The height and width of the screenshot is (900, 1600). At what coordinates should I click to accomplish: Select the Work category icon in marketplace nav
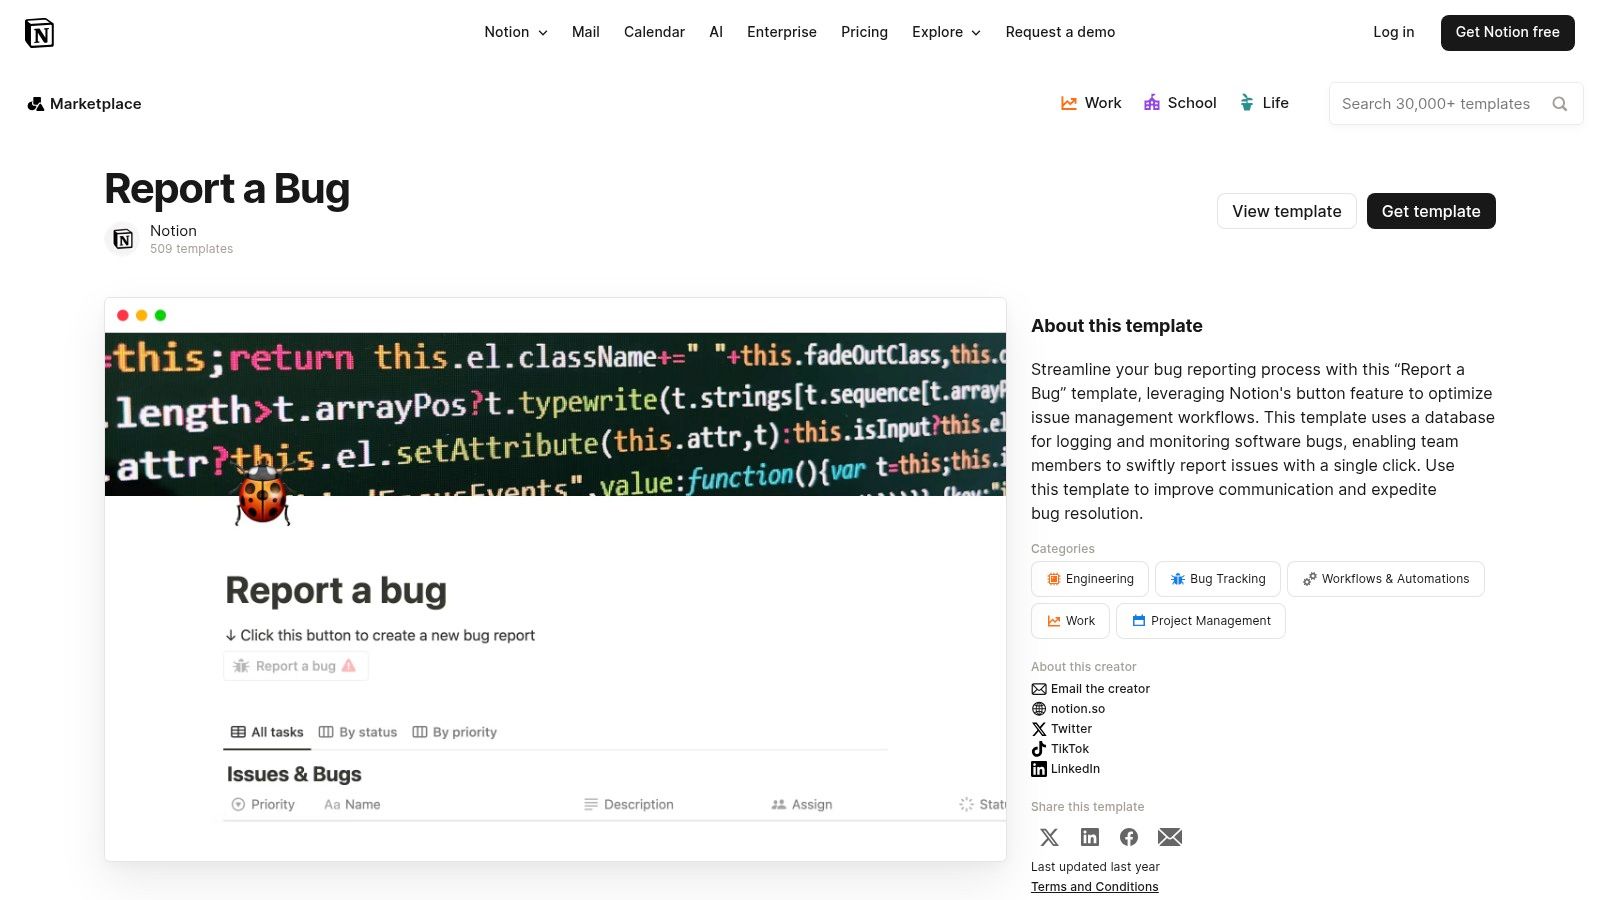coord(1069,103)
